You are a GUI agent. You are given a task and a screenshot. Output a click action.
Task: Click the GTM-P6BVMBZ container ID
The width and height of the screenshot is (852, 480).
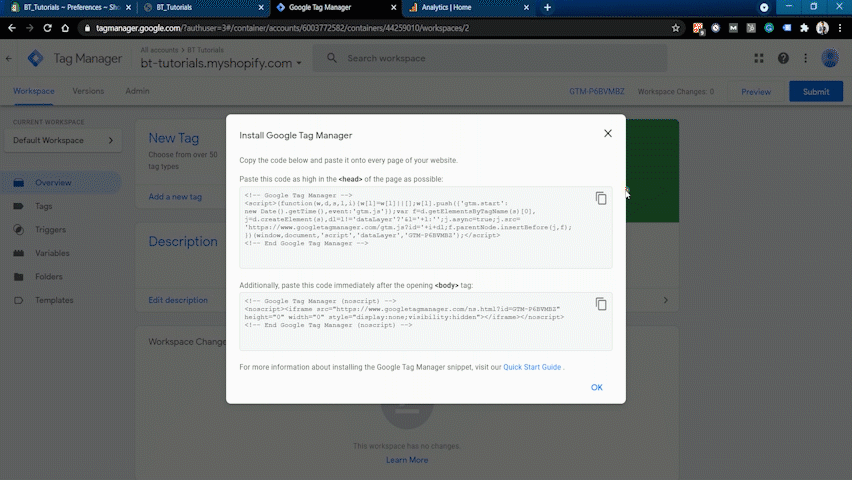pyautogui.click(x=597, y=91)
